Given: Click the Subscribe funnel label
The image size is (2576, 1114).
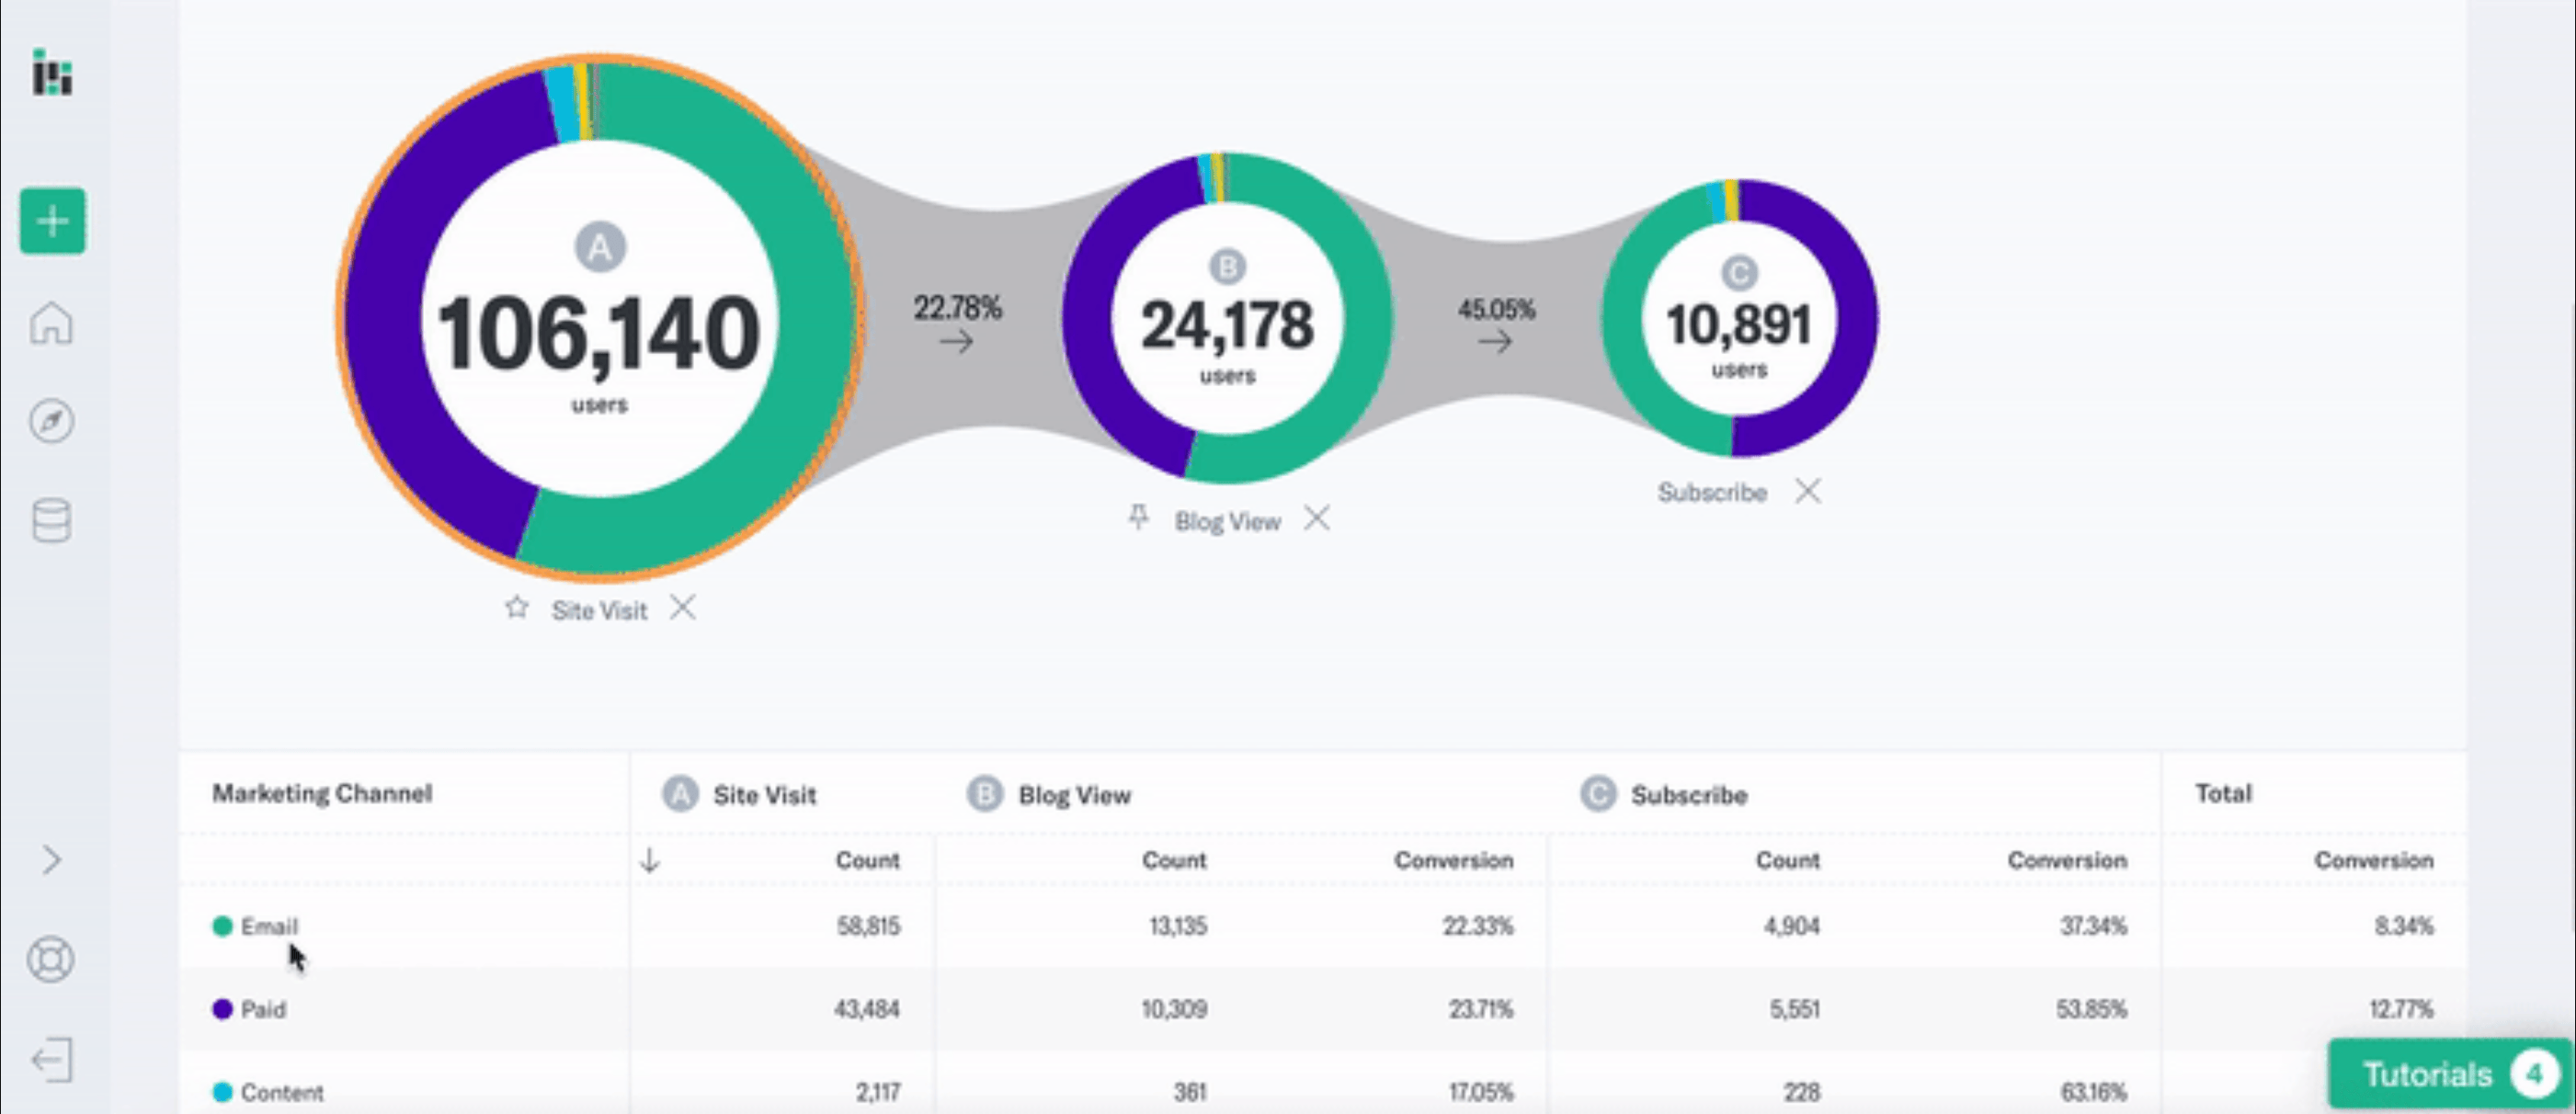Looking at the screenshot, I should (x=1712, y=493).
